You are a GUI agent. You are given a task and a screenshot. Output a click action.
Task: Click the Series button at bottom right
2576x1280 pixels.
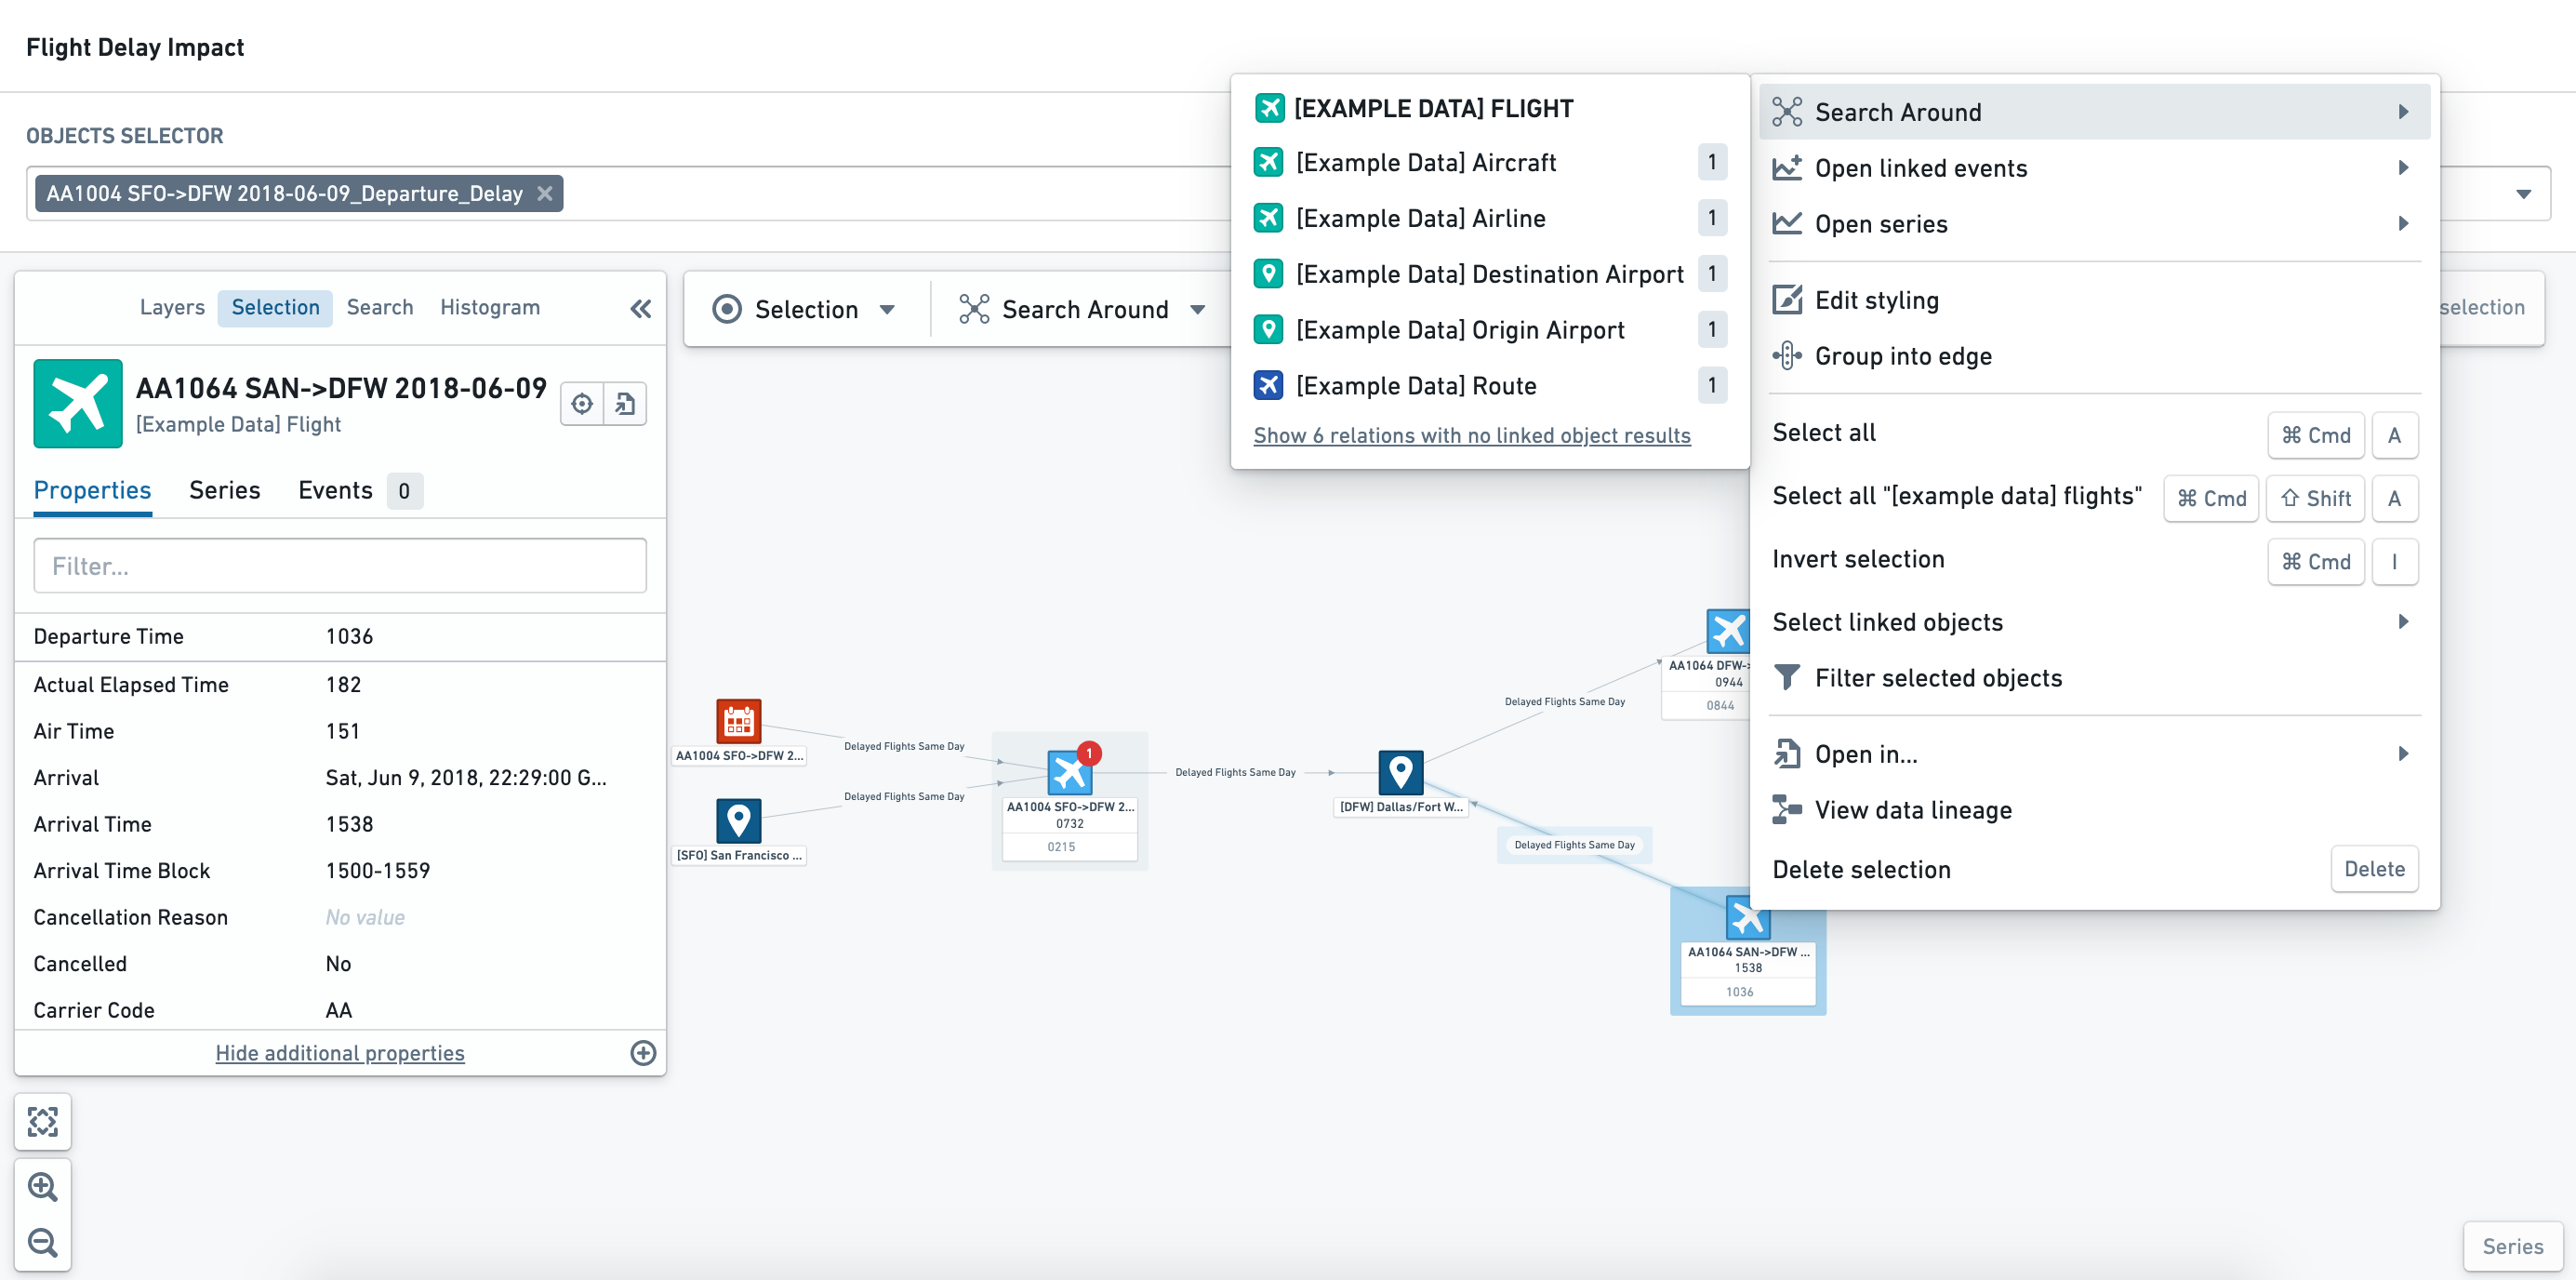pyautogui.click(x=2512, y=1247)
